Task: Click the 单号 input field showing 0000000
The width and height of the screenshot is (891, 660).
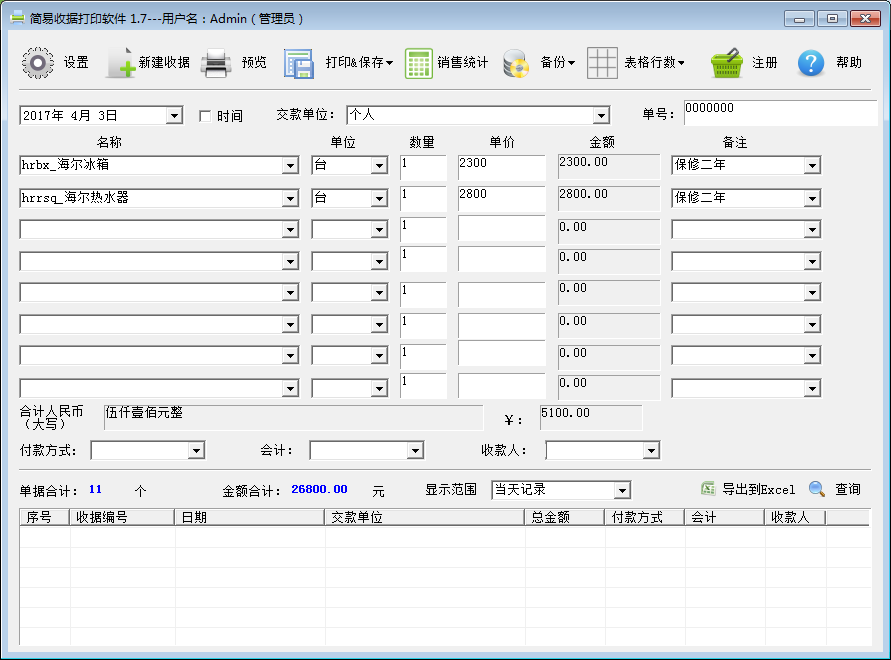Action: tap(781, 113)
